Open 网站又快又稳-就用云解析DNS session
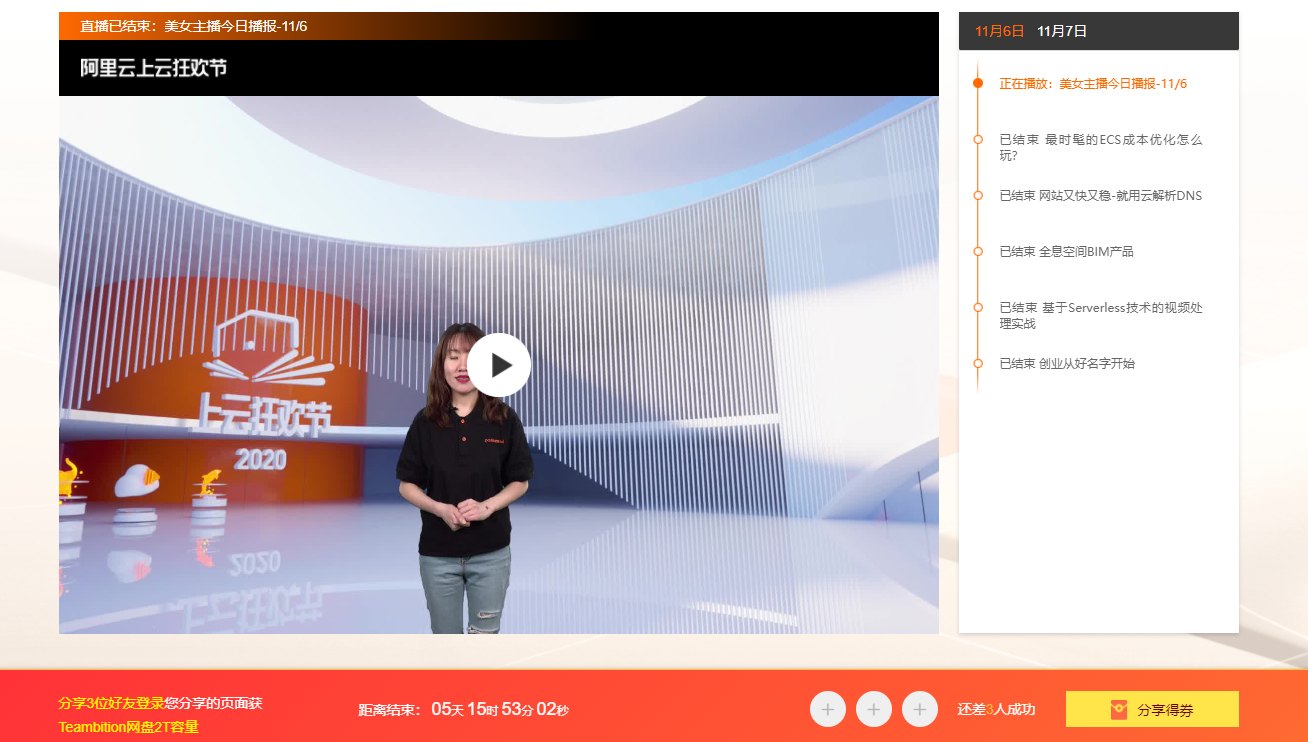Viewport: 1308px width, 742px height. (x=1101, y=196)
